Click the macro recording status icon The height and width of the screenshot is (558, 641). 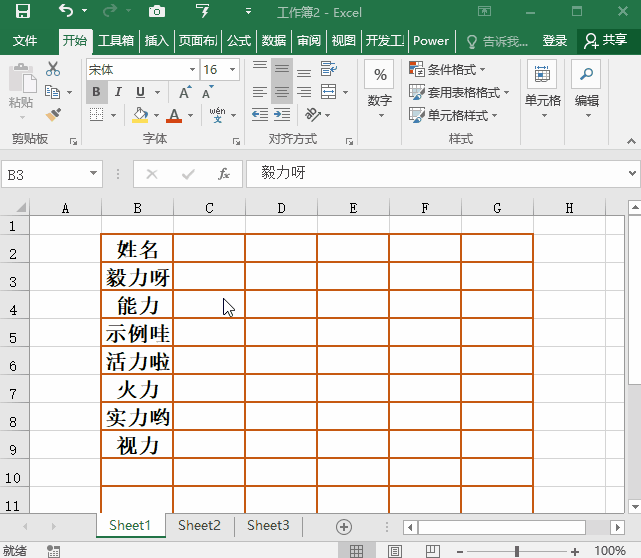pyautogui.click(x=53, y=551)
